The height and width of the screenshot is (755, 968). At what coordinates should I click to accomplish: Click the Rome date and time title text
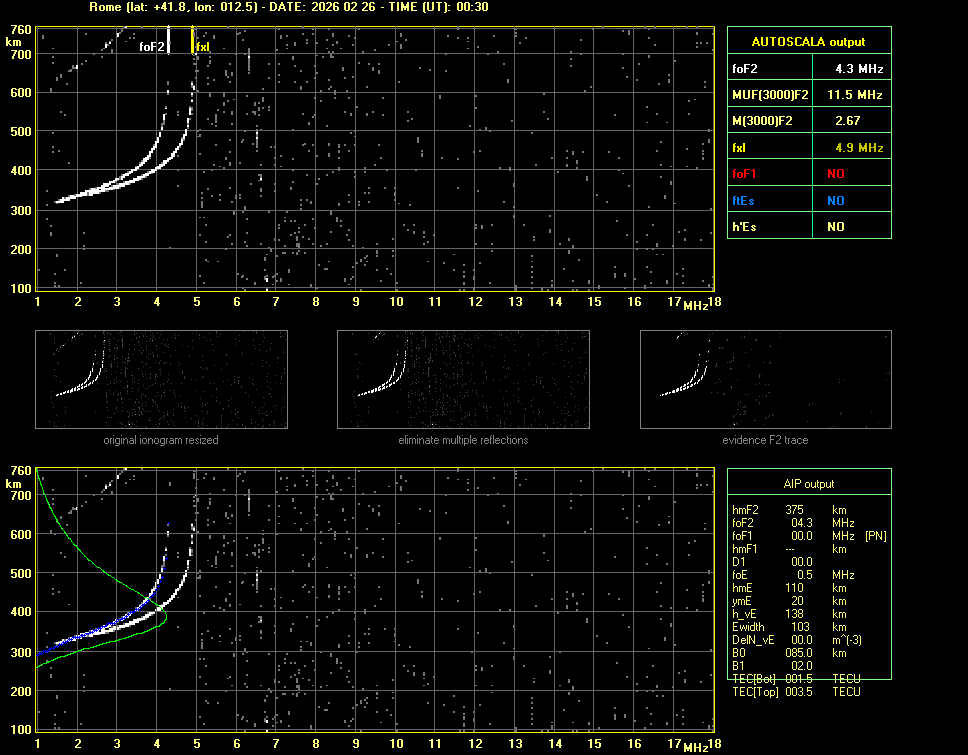click(289, 7)
